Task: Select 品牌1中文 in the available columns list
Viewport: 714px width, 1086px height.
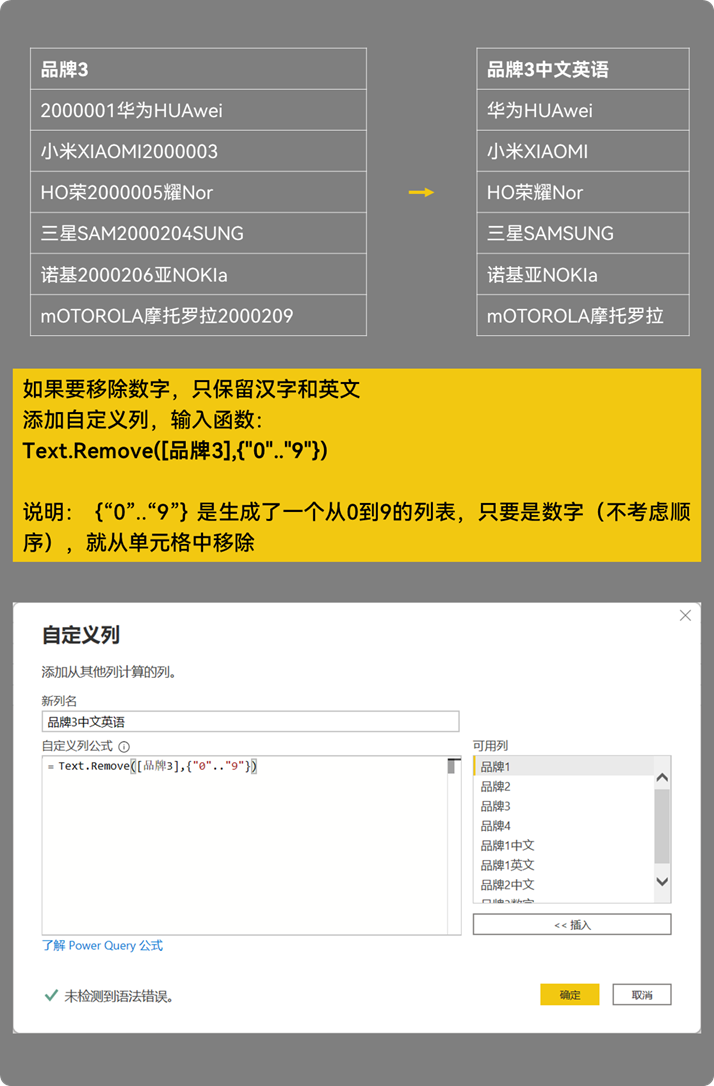Action: 563,845
